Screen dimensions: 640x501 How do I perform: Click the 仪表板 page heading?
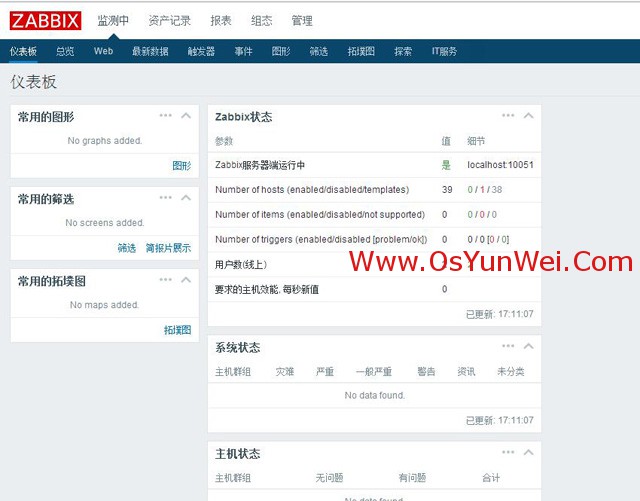33,82
